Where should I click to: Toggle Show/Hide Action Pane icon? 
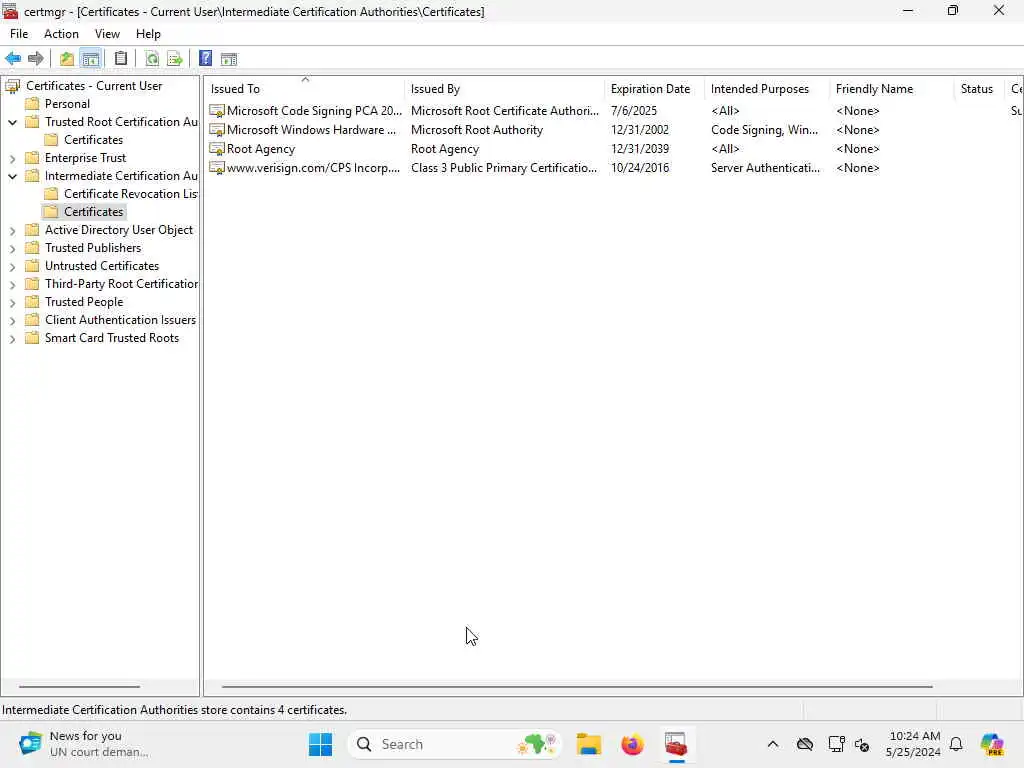point(229,59)
